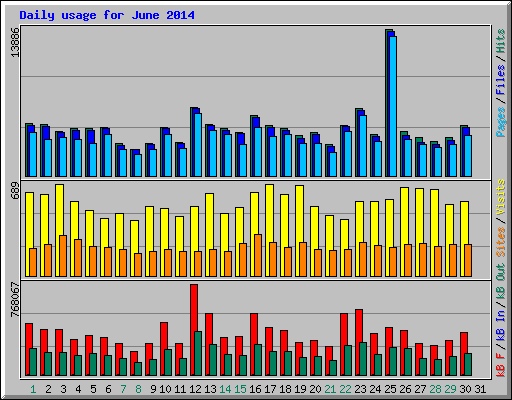Click day 4 on the x-axis

[x=78, y=389]
